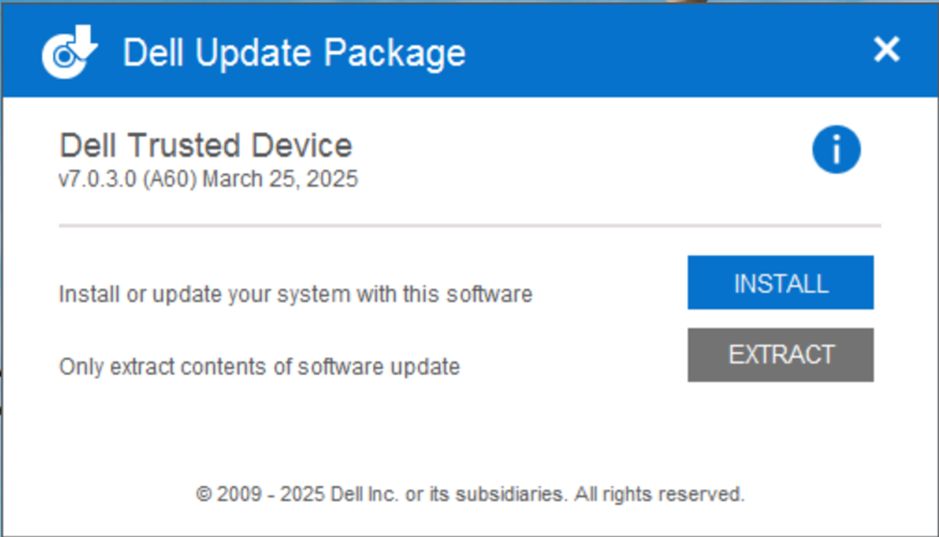939x537 pixels.
Task: Click the v7.0.3.0 version number
Action: pyautogui.click(x=98, y=180)
